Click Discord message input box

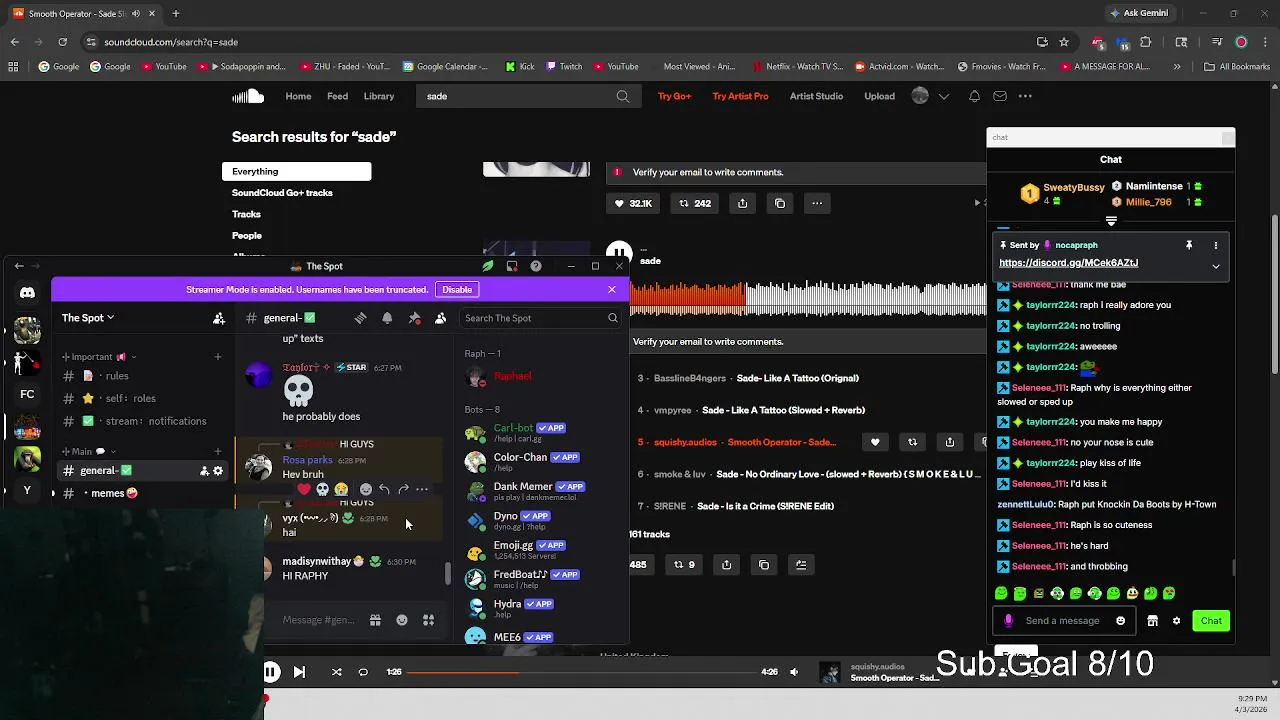click(318, 620)
